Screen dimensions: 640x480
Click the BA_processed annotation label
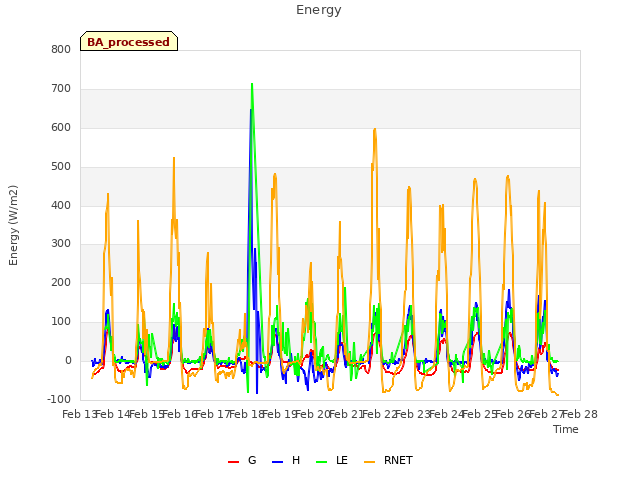pyautogui.click(x=129, y=42)
